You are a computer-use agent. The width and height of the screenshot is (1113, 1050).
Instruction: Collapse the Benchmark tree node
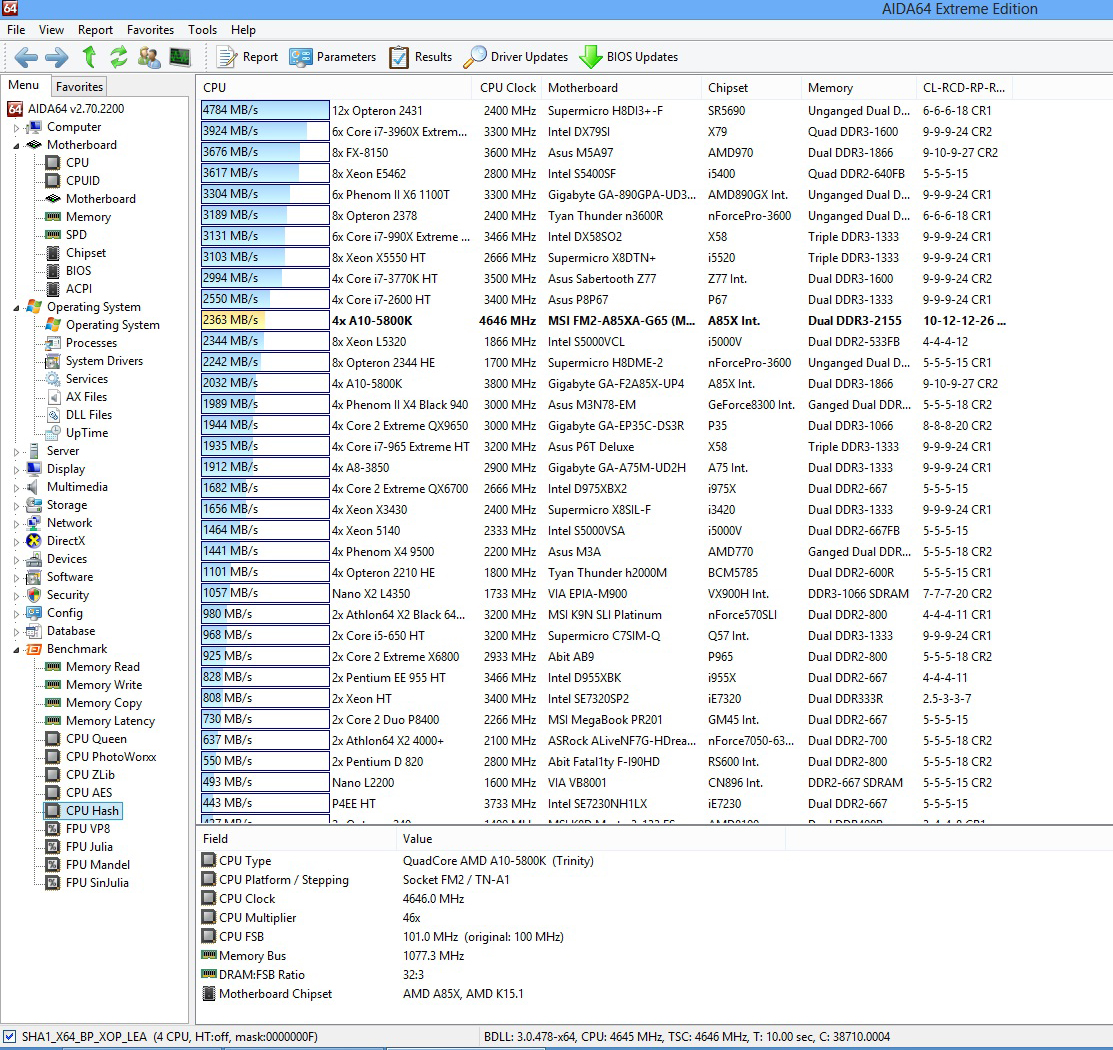[16, 650]
